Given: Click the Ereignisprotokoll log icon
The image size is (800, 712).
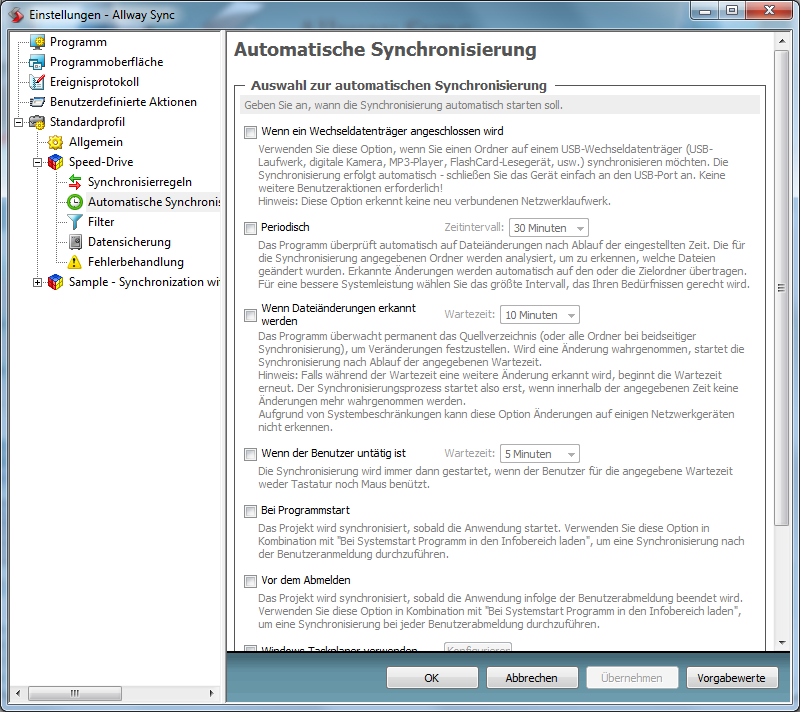Looking at the screenshot, I should pyautogui.click(x=37, y=82).
